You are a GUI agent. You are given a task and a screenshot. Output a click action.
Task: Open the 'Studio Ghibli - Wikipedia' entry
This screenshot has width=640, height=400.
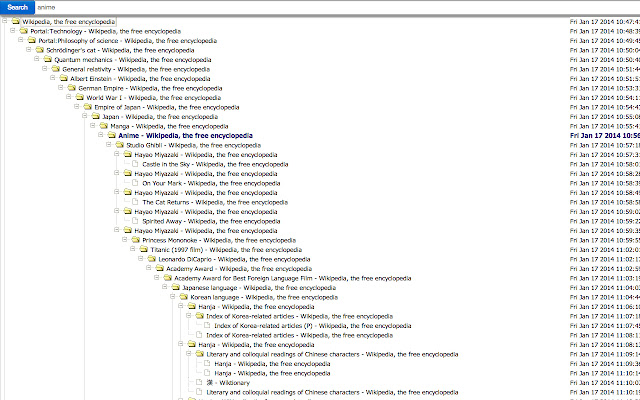click(193, 145)
